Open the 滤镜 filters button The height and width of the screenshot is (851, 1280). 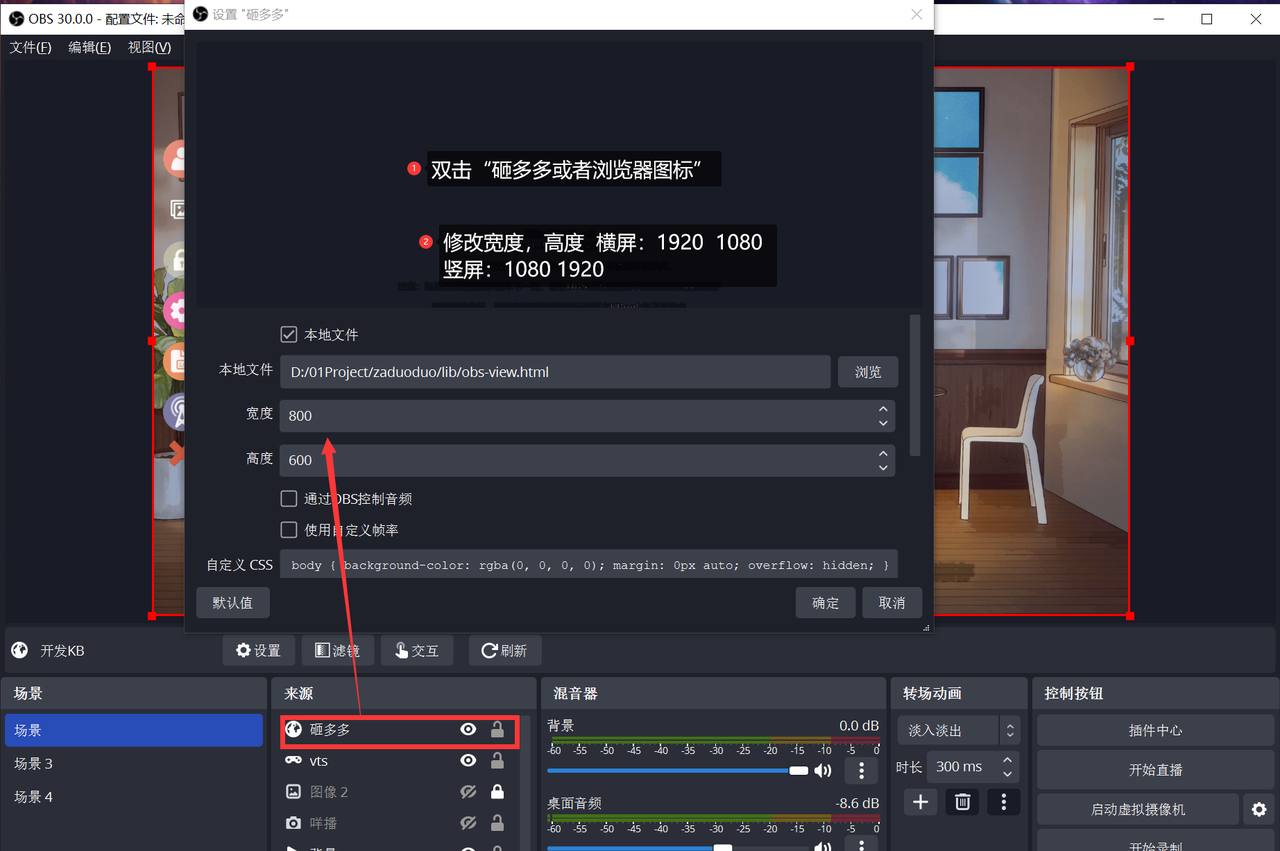[337, 650]
